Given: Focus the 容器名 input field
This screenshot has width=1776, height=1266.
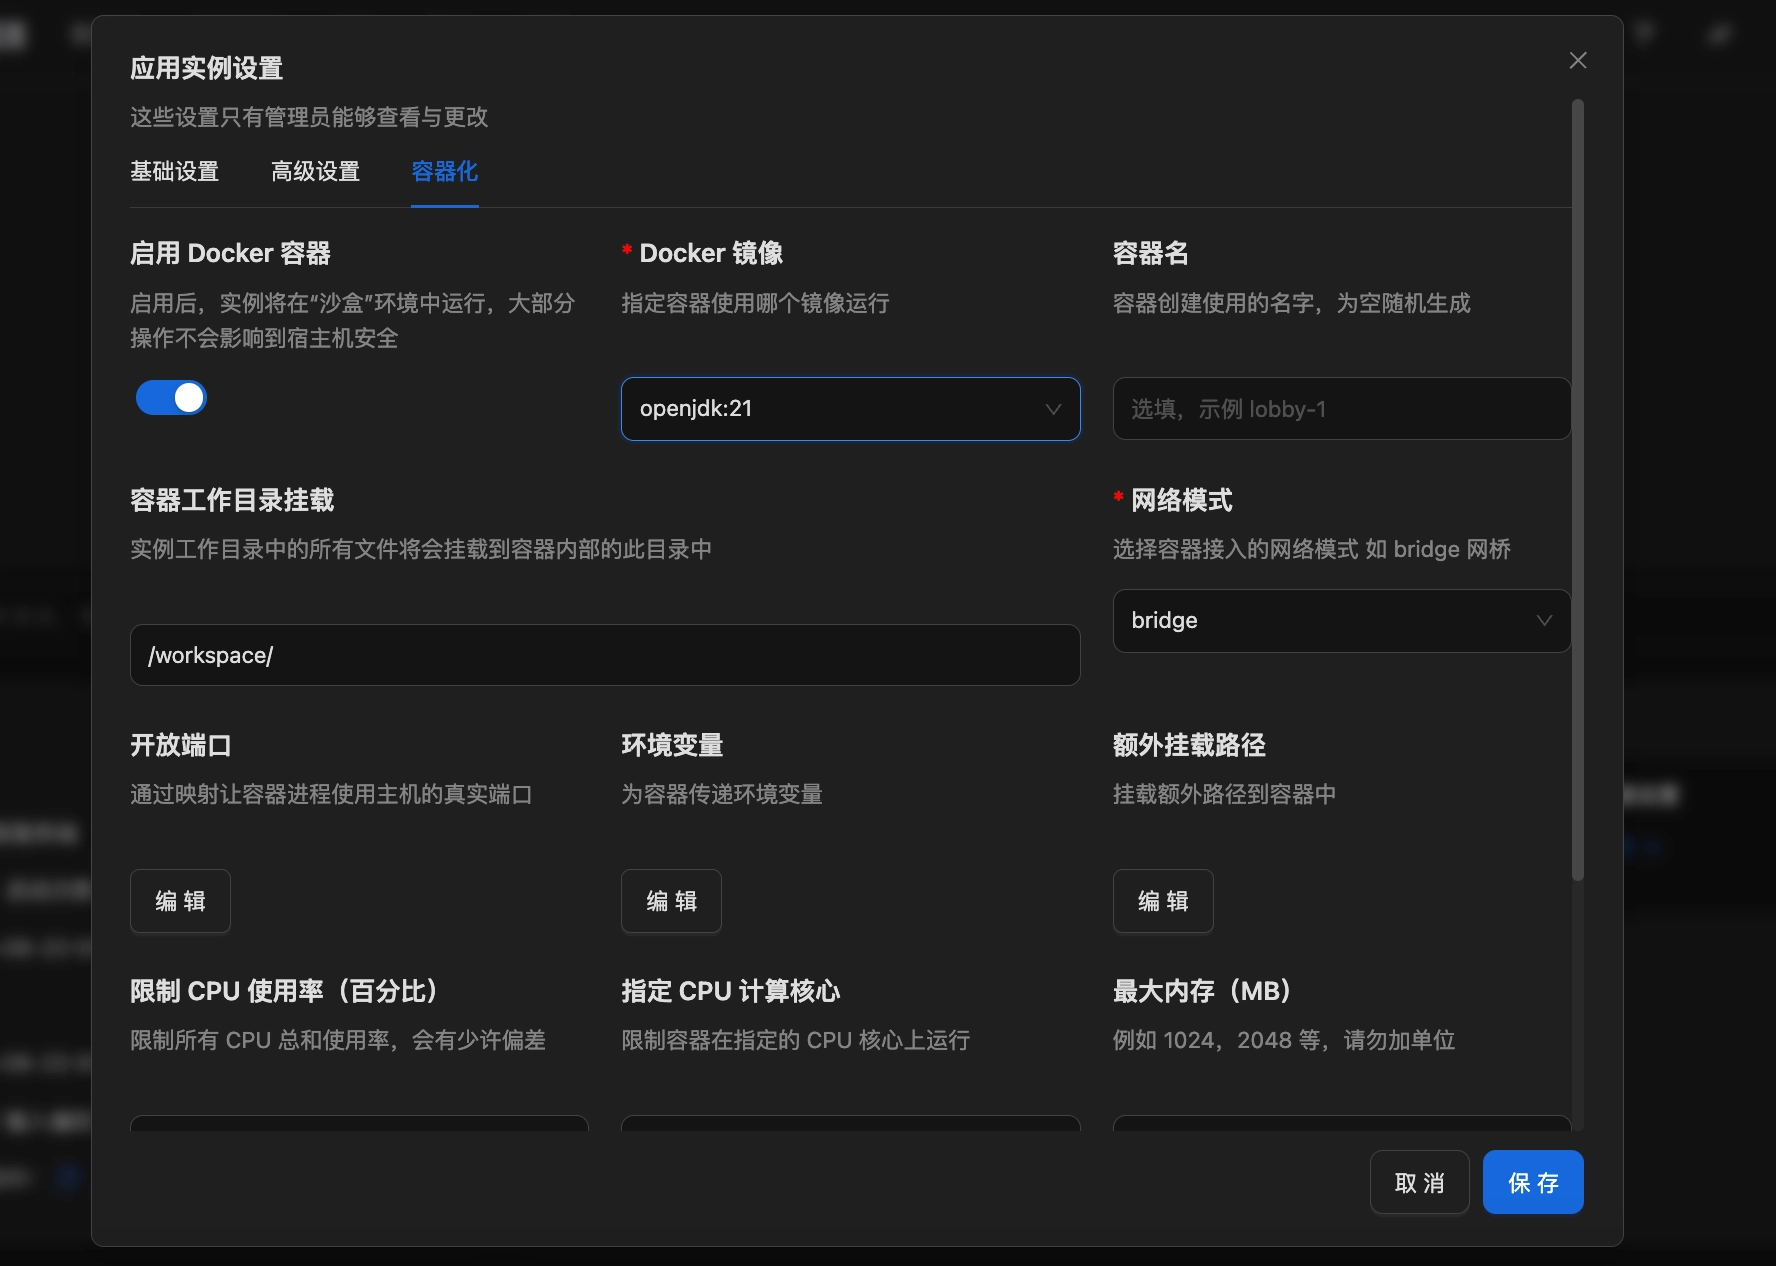Looking at the screenshot, I should coord(1340,409).
